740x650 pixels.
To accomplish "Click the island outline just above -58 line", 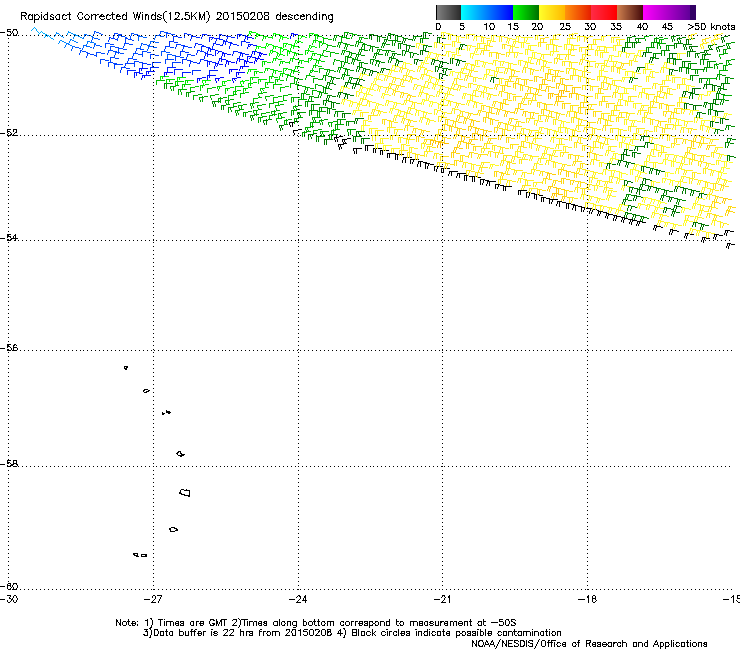I will tap(180, 454).
